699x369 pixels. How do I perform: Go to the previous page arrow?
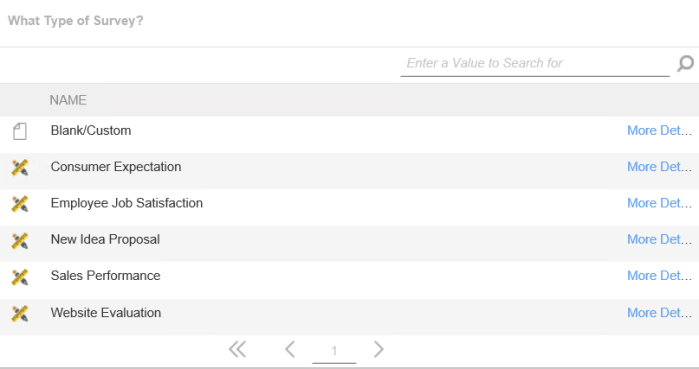[x=290, y=349]
